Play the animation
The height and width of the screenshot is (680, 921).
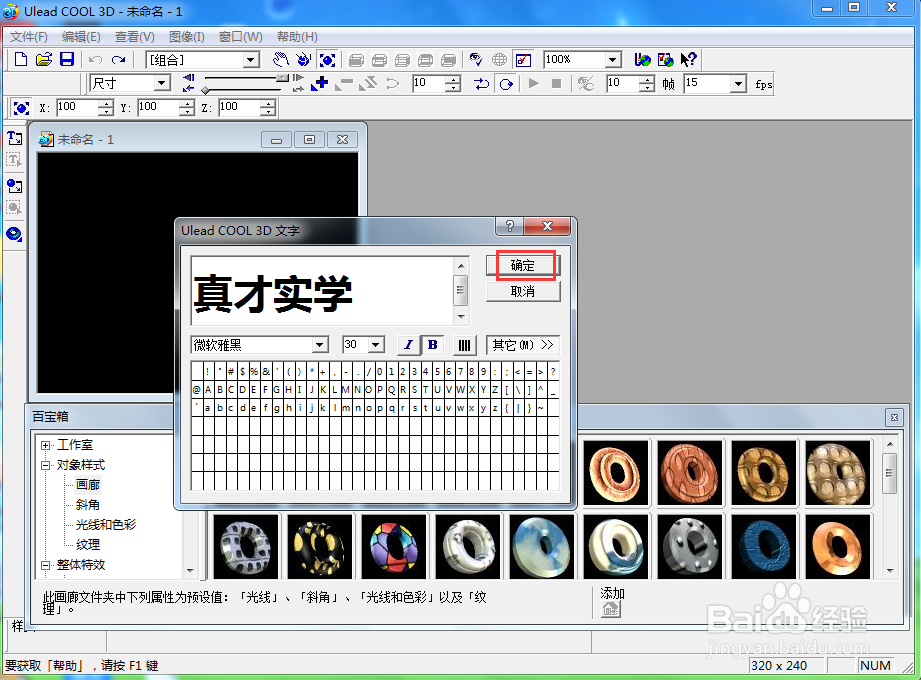click(534, 84)
